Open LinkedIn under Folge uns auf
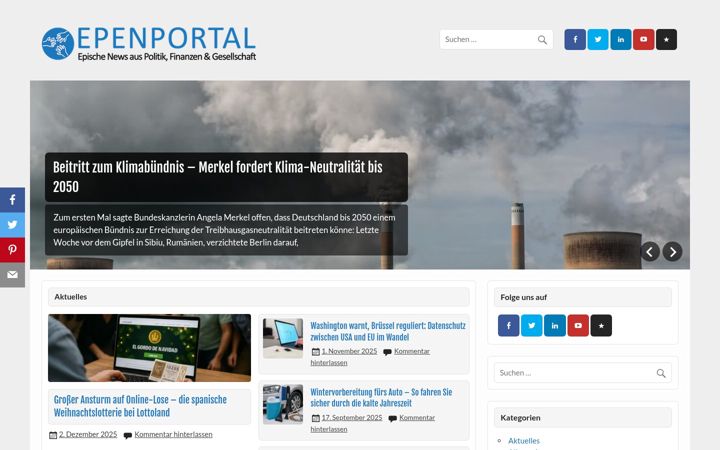This screenshot has width=720, height=450. tap(555, 326)
